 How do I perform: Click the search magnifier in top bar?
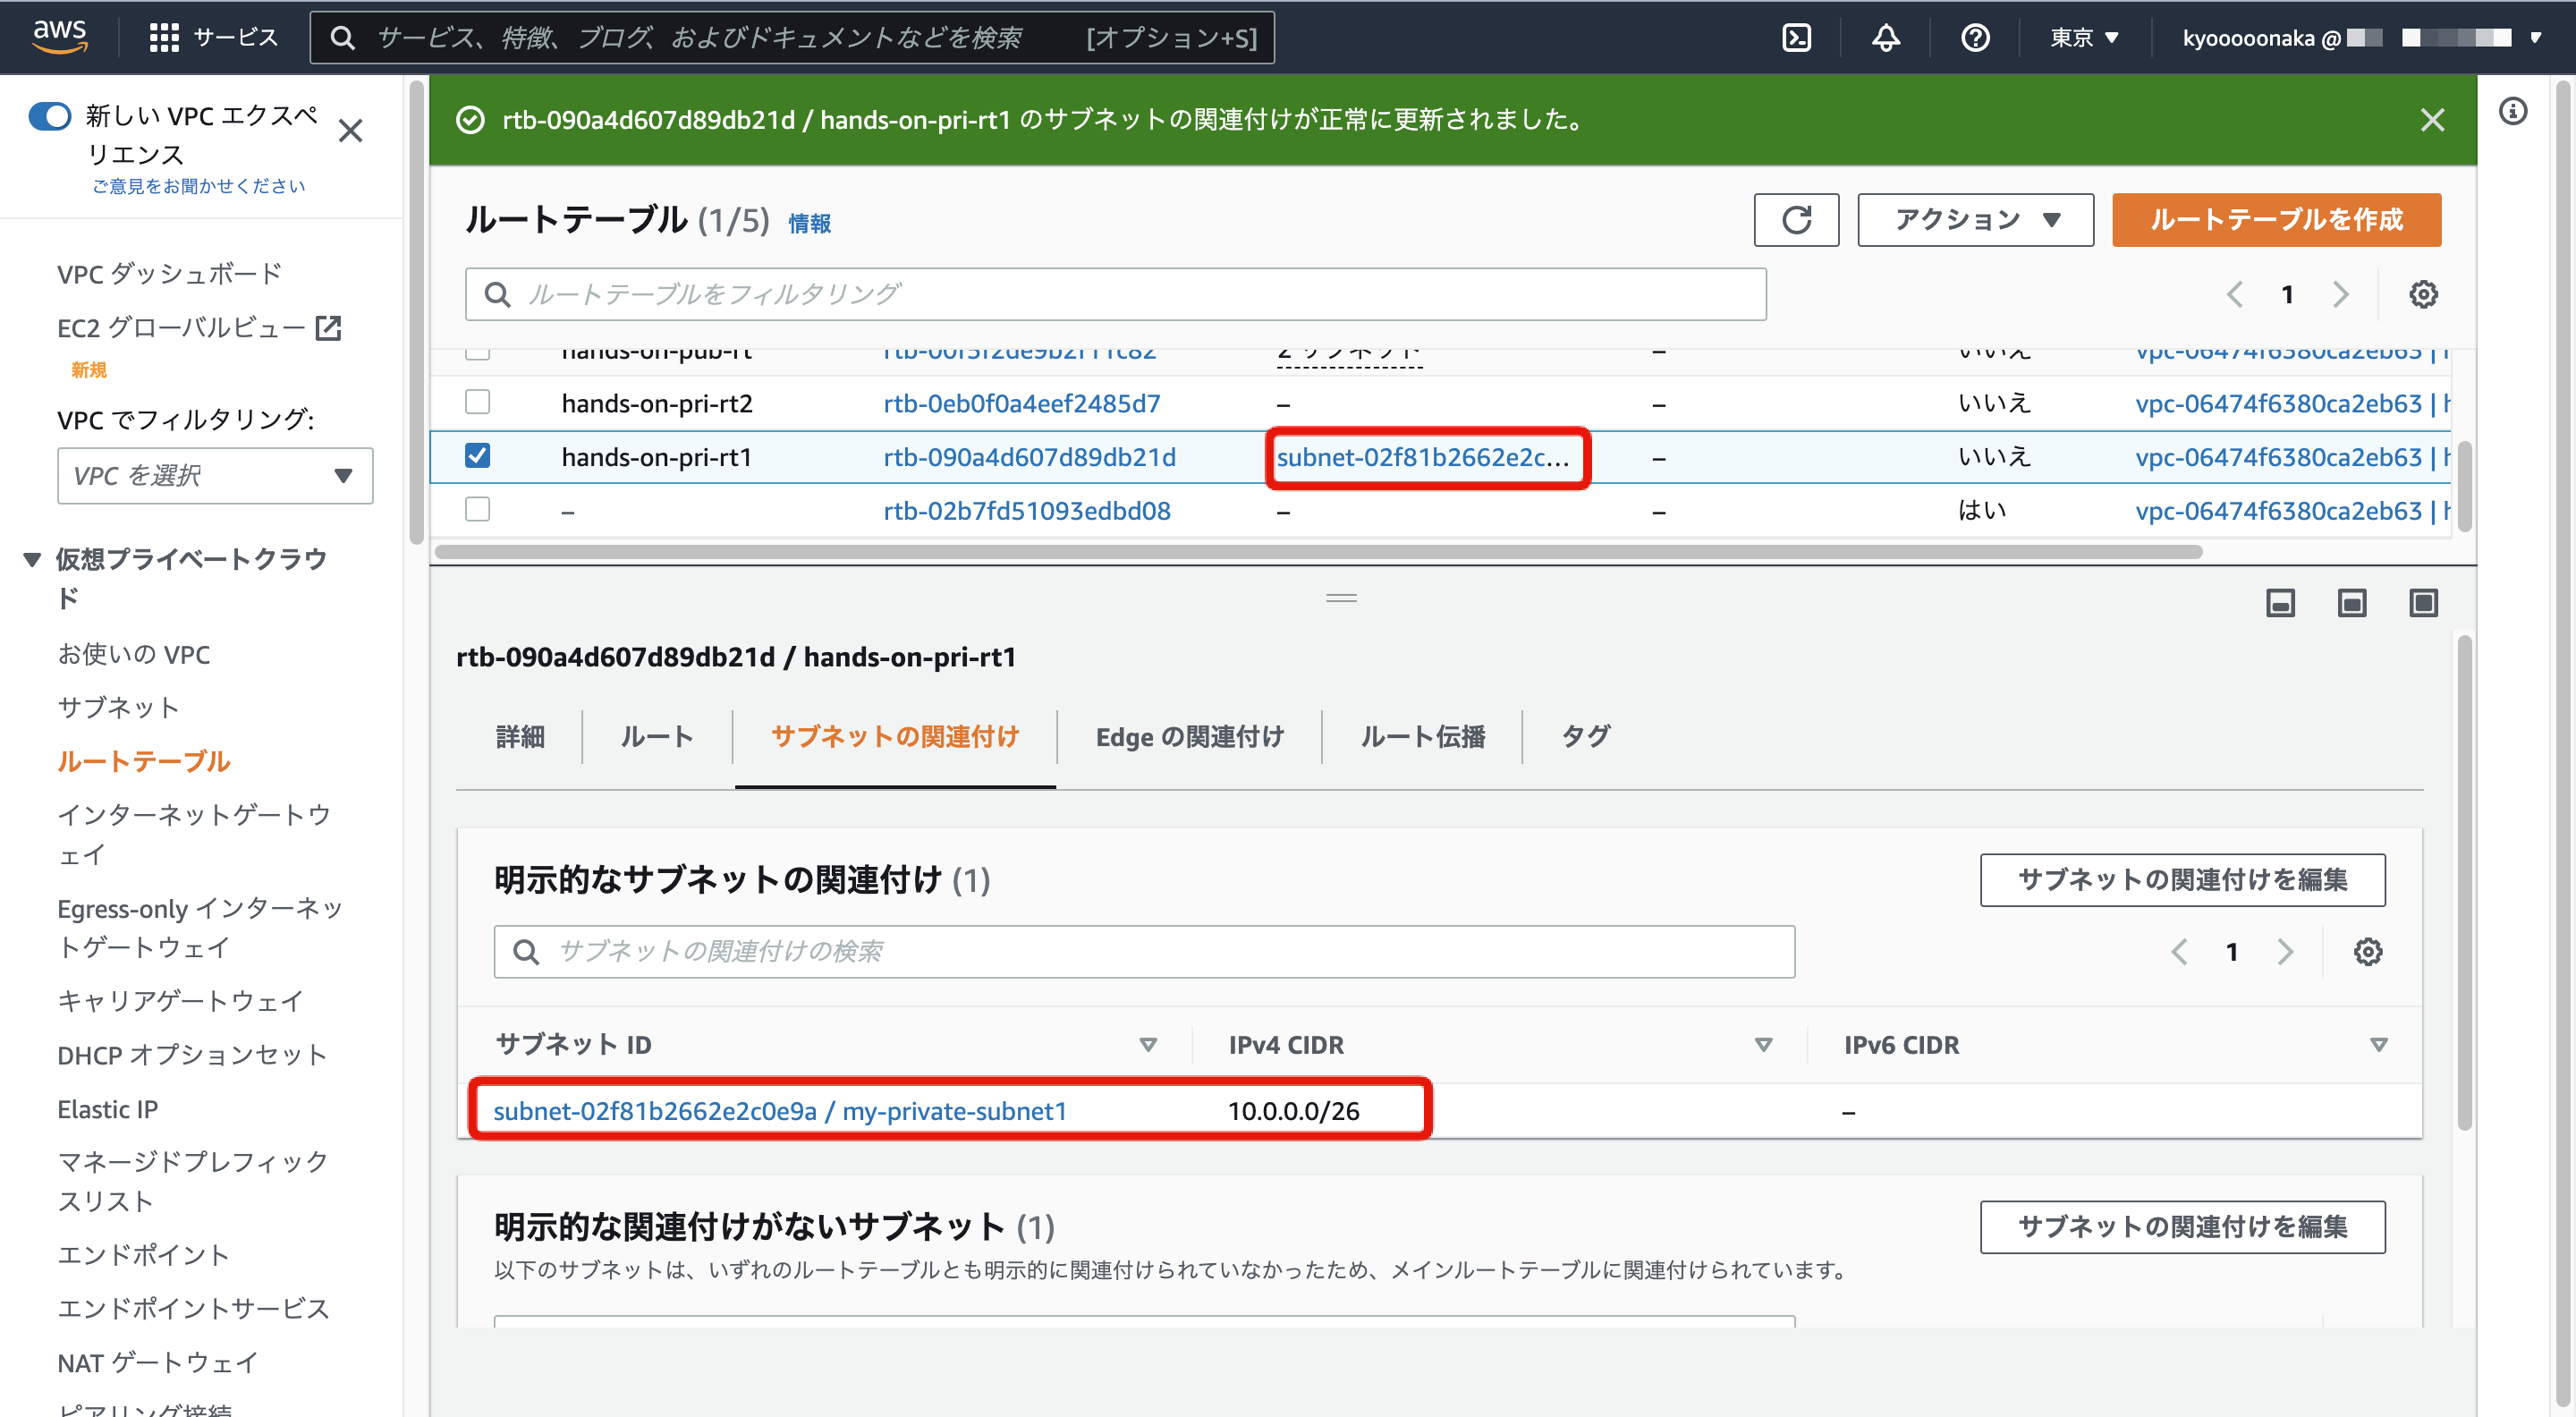tap(342, 38)
